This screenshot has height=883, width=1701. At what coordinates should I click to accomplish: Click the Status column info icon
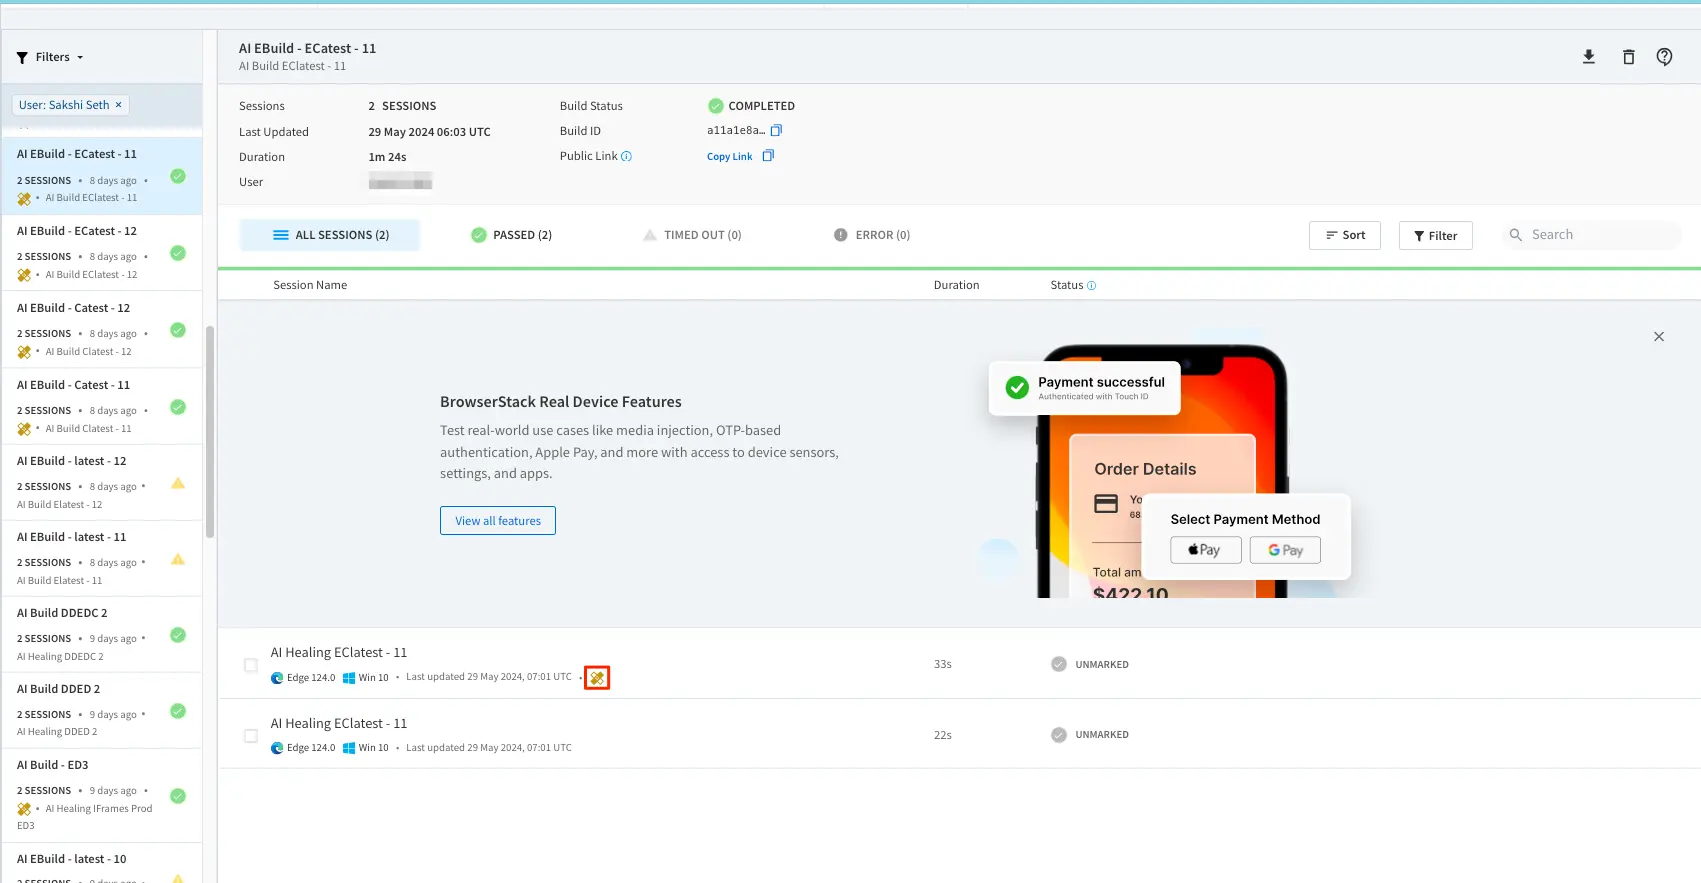[x=1091, y=286]
